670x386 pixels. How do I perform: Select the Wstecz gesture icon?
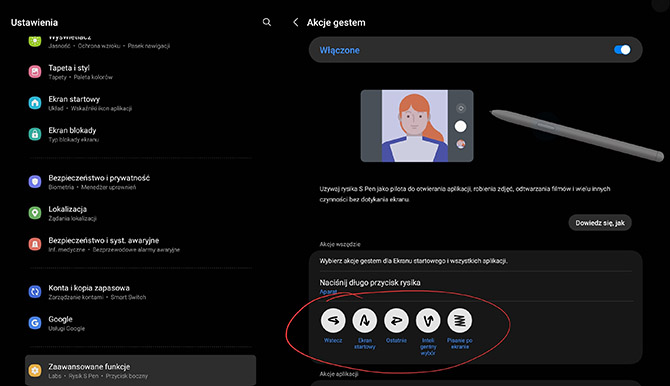(x=333, y=320)
